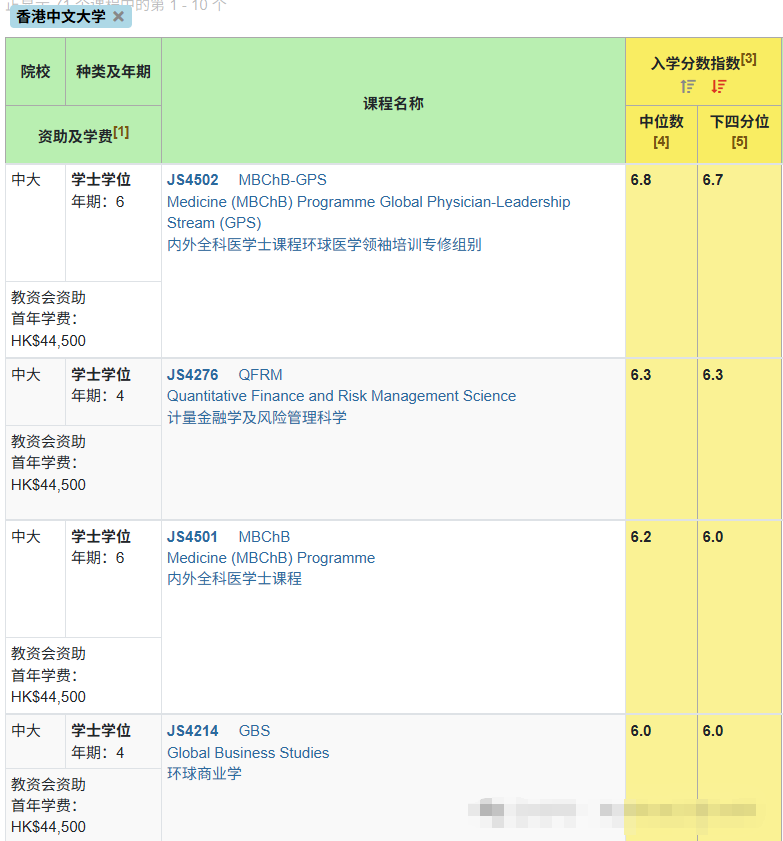
Task: Open programme code JS4276
Action: [x=193, y=374]
